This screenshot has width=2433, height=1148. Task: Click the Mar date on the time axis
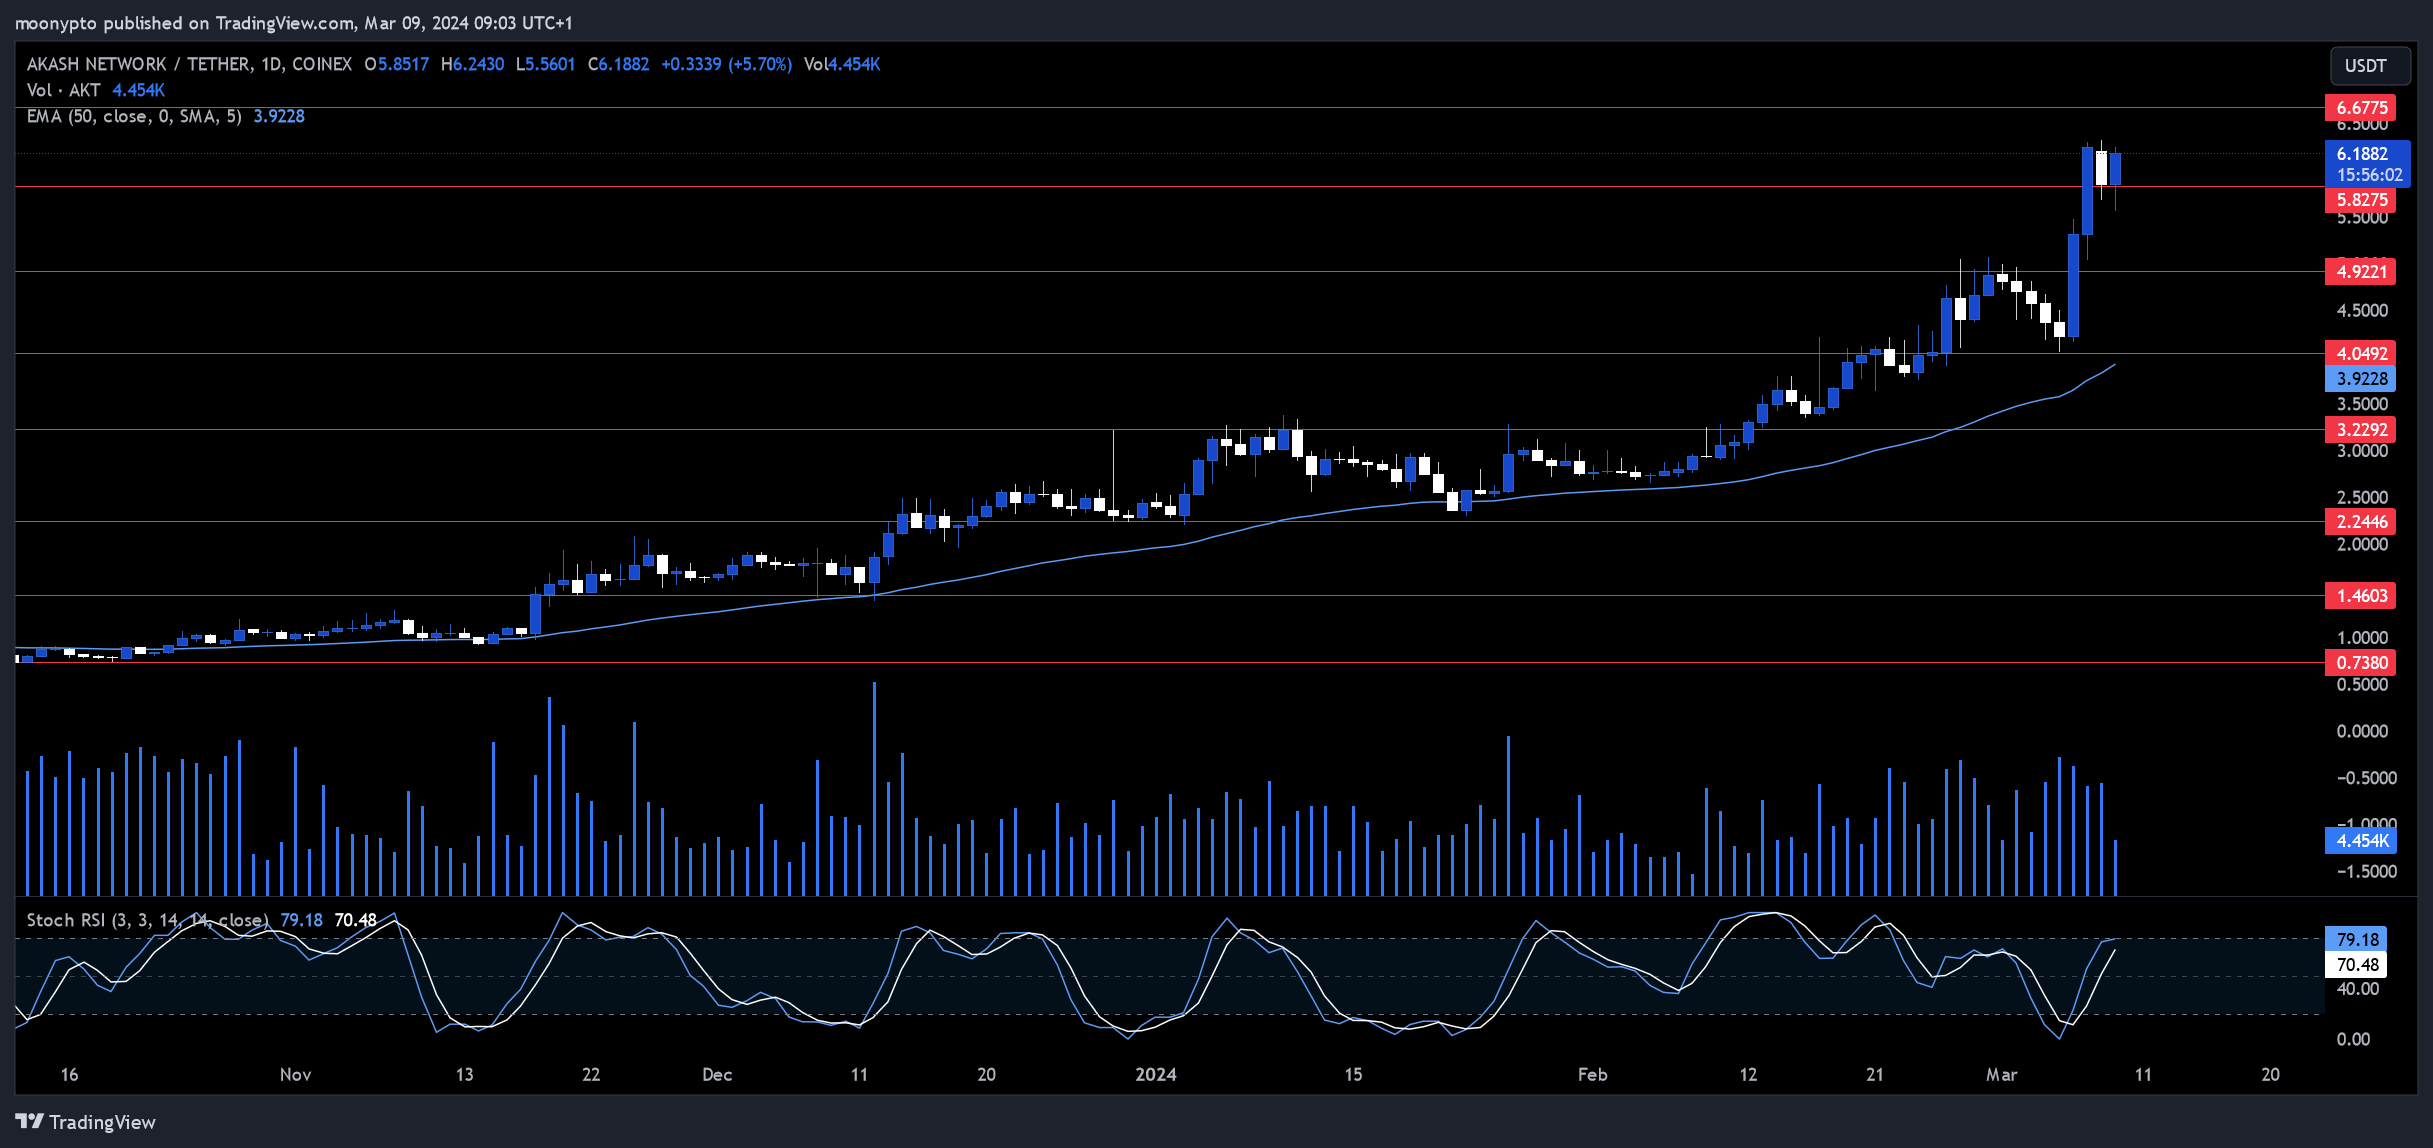pos(2001,1074)
